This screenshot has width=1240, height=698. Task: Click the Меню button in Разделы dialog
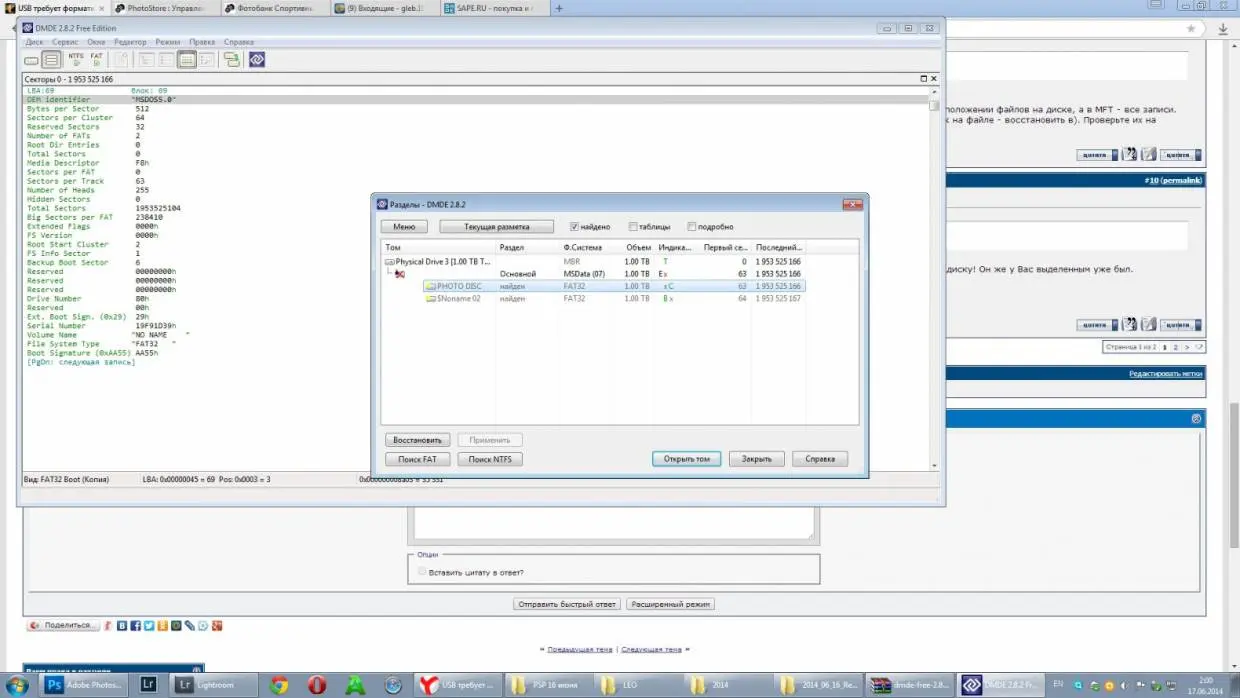pyautogui.click(x=404, y=227)
